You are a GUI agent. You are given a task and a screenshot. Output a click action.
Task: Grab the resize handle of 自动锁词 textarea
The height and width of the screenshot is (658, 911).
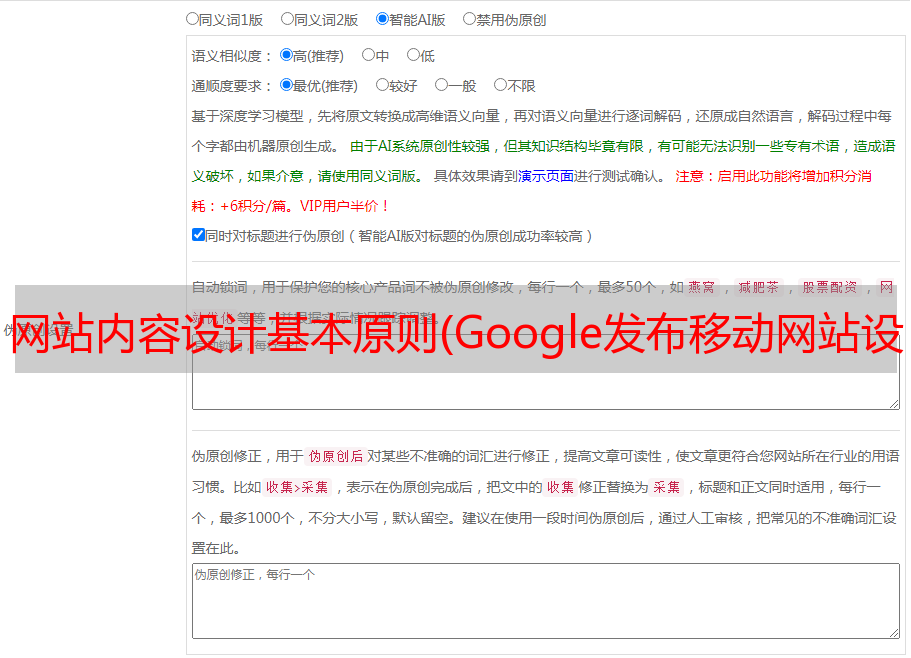[893, 402]
